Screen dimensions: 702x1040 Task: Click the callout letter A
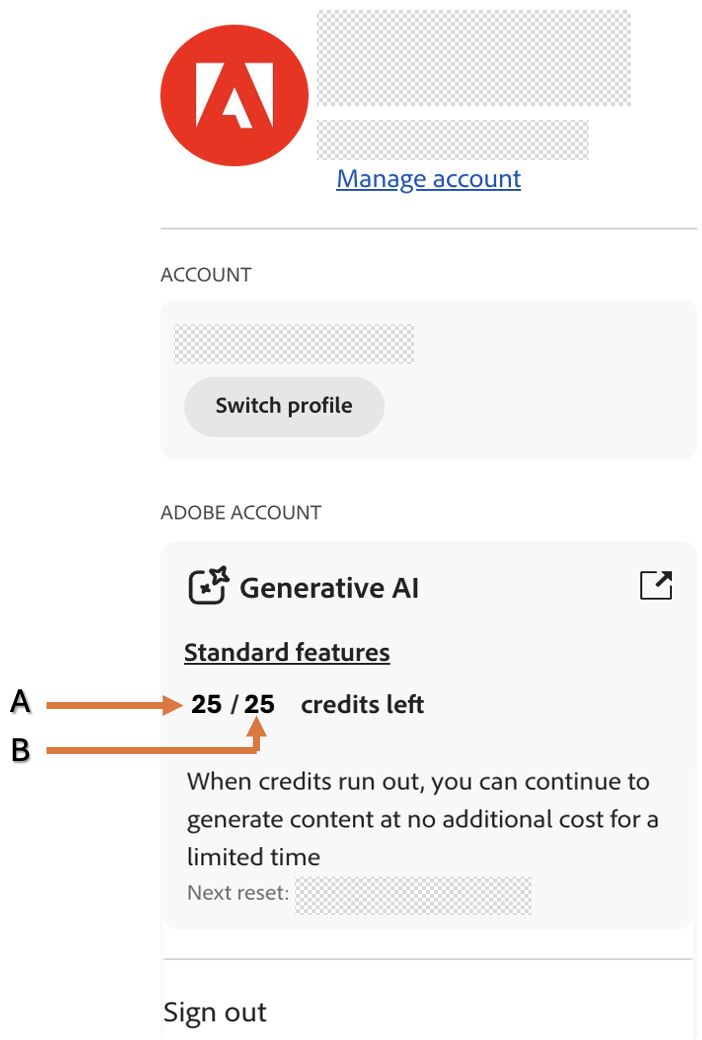20,703
